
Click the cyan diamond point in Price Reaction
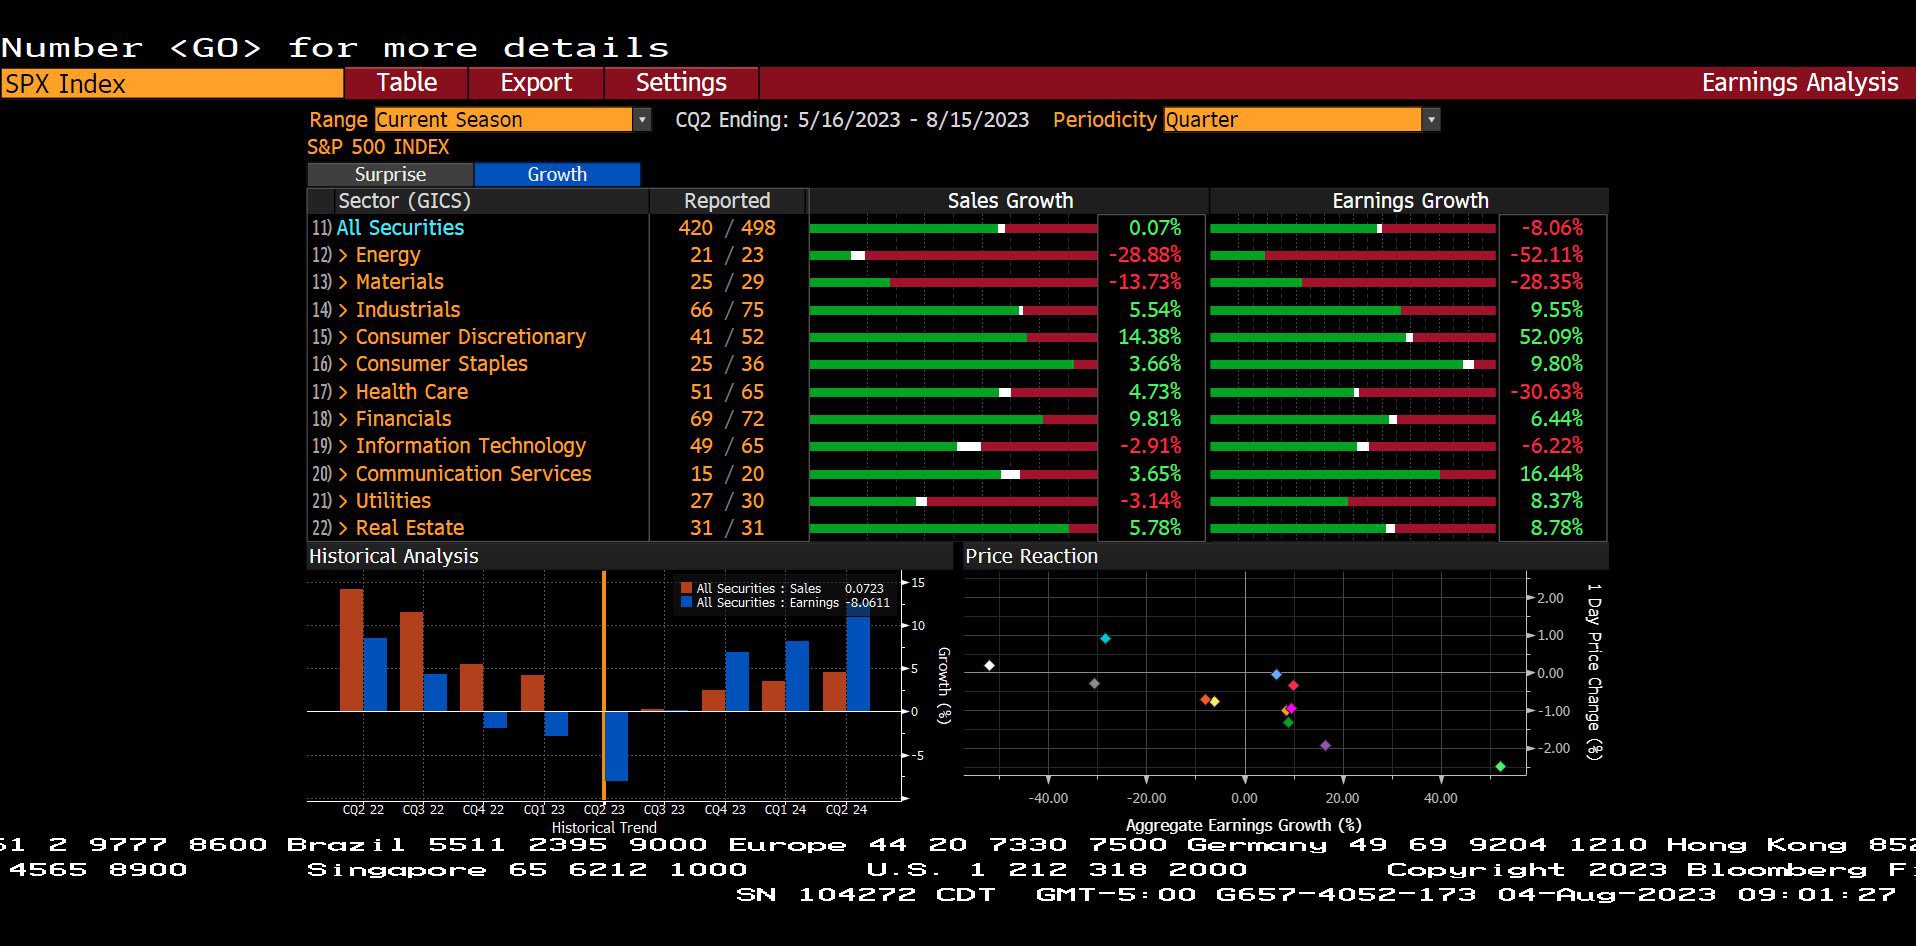pyautogui.click(x=1105, y=639)
